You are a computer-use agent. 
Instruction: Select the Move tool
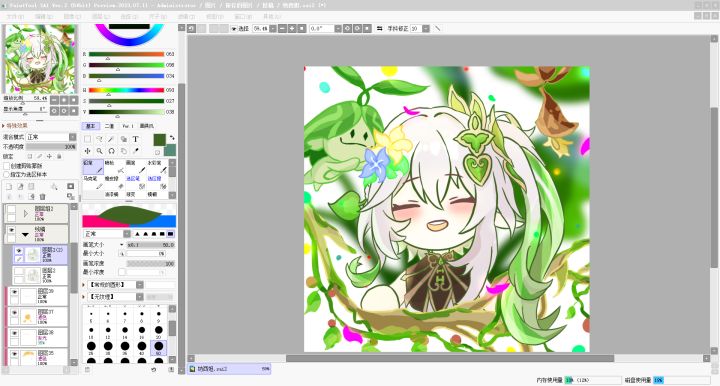[87, 151]
